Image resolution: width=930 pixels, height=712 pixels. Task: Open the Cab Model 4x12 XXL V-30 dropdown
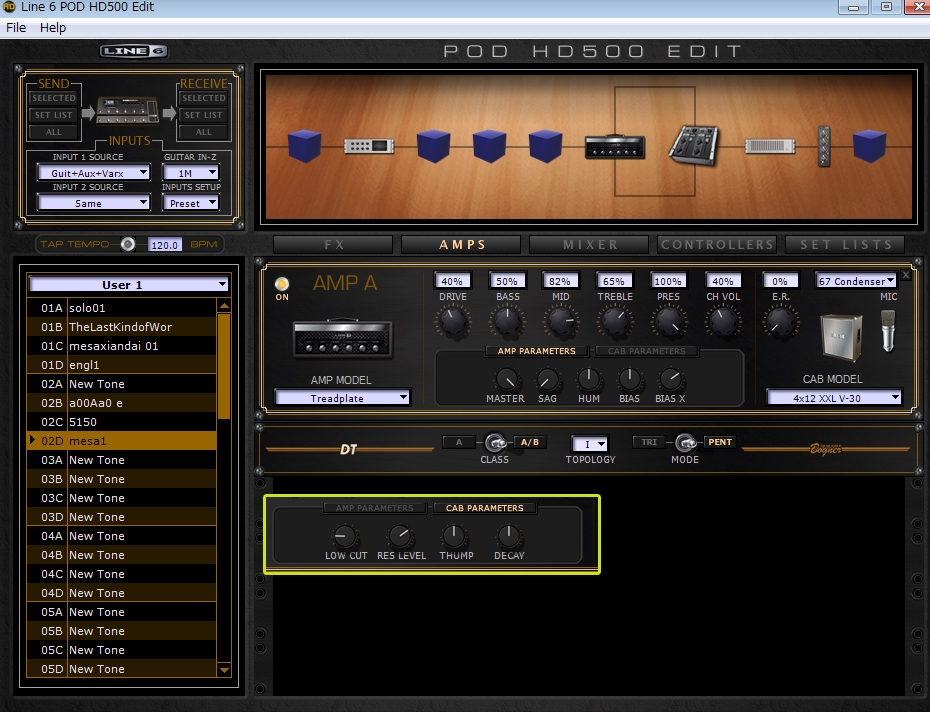pyautogui.click(x=834, y=398)
